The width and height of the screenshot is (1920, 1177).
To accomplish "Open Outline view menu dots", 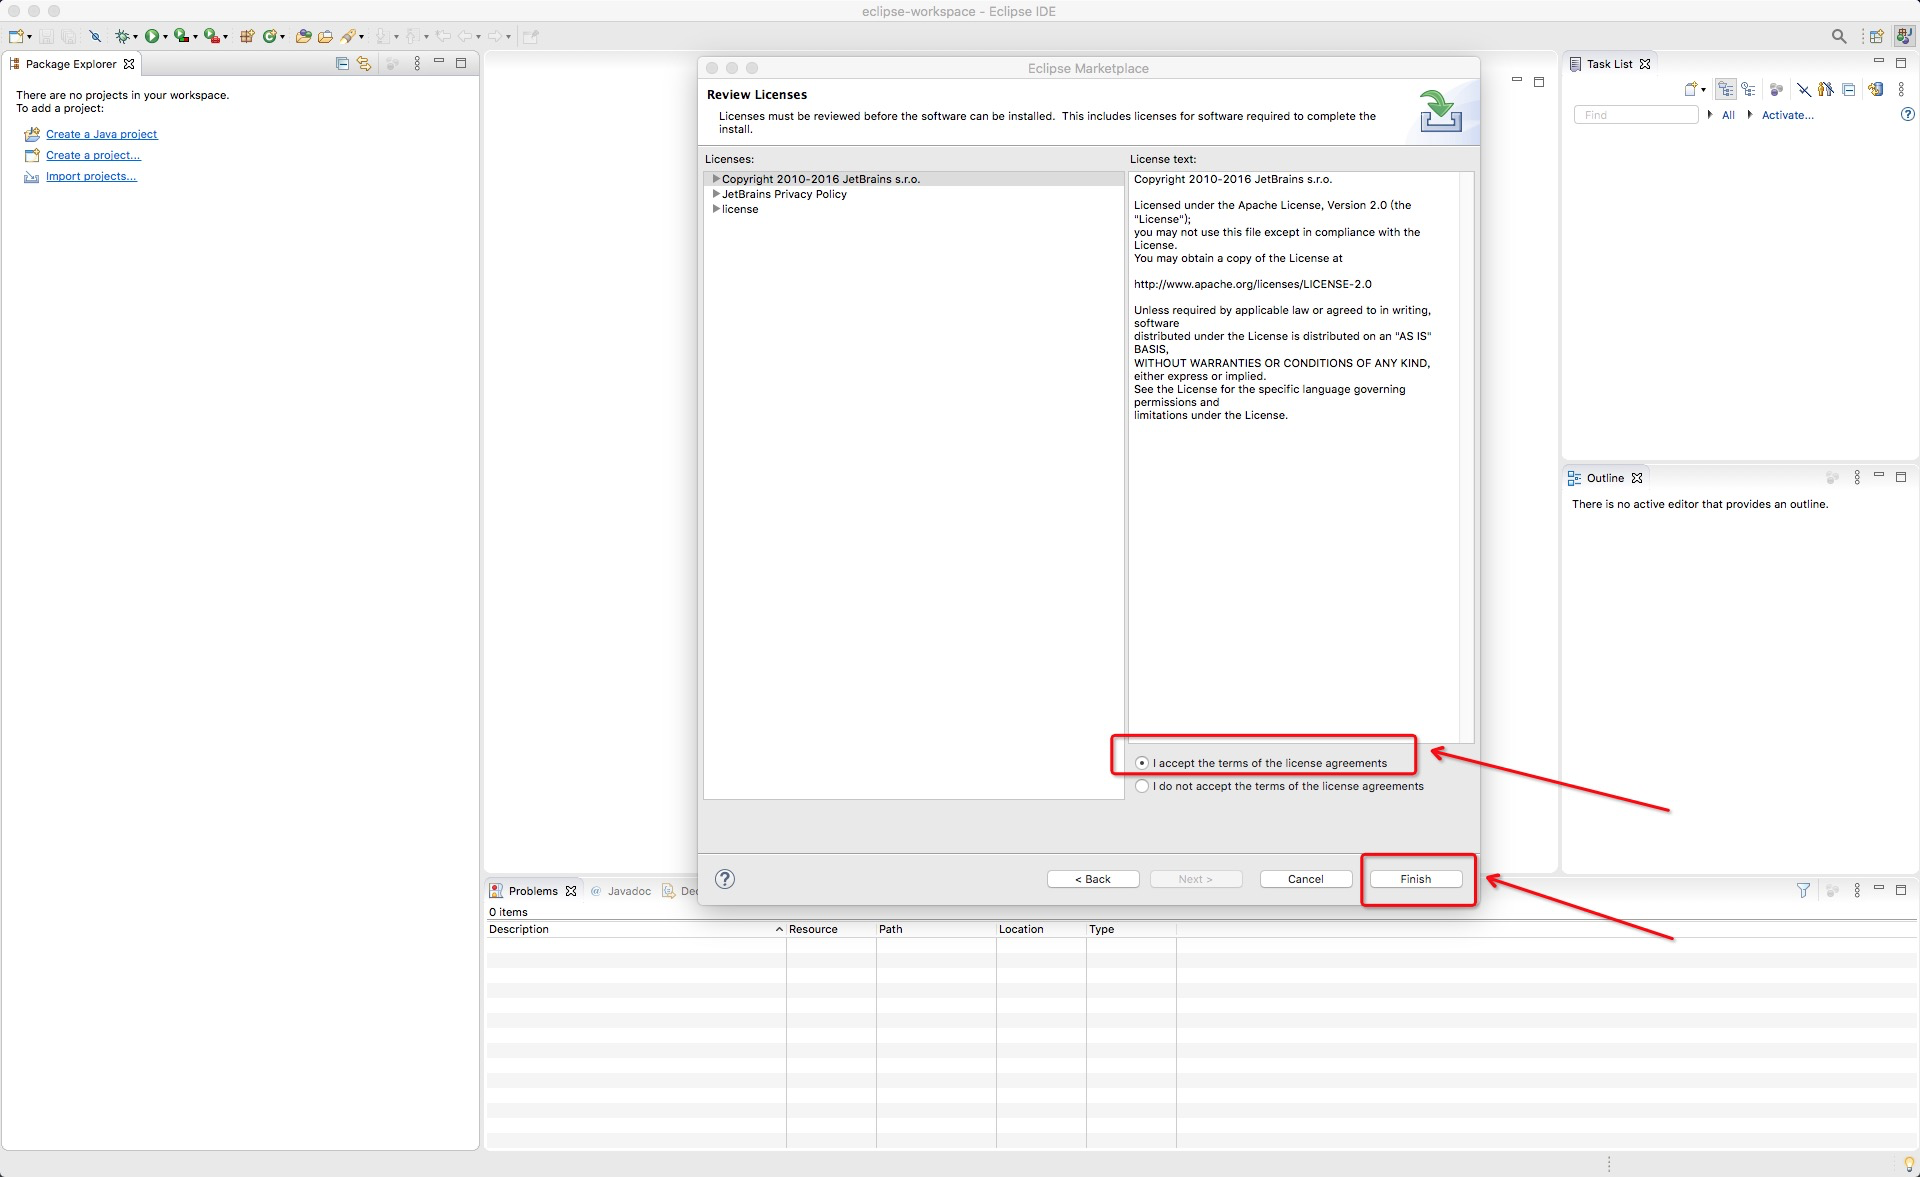I will (1857, 478).
